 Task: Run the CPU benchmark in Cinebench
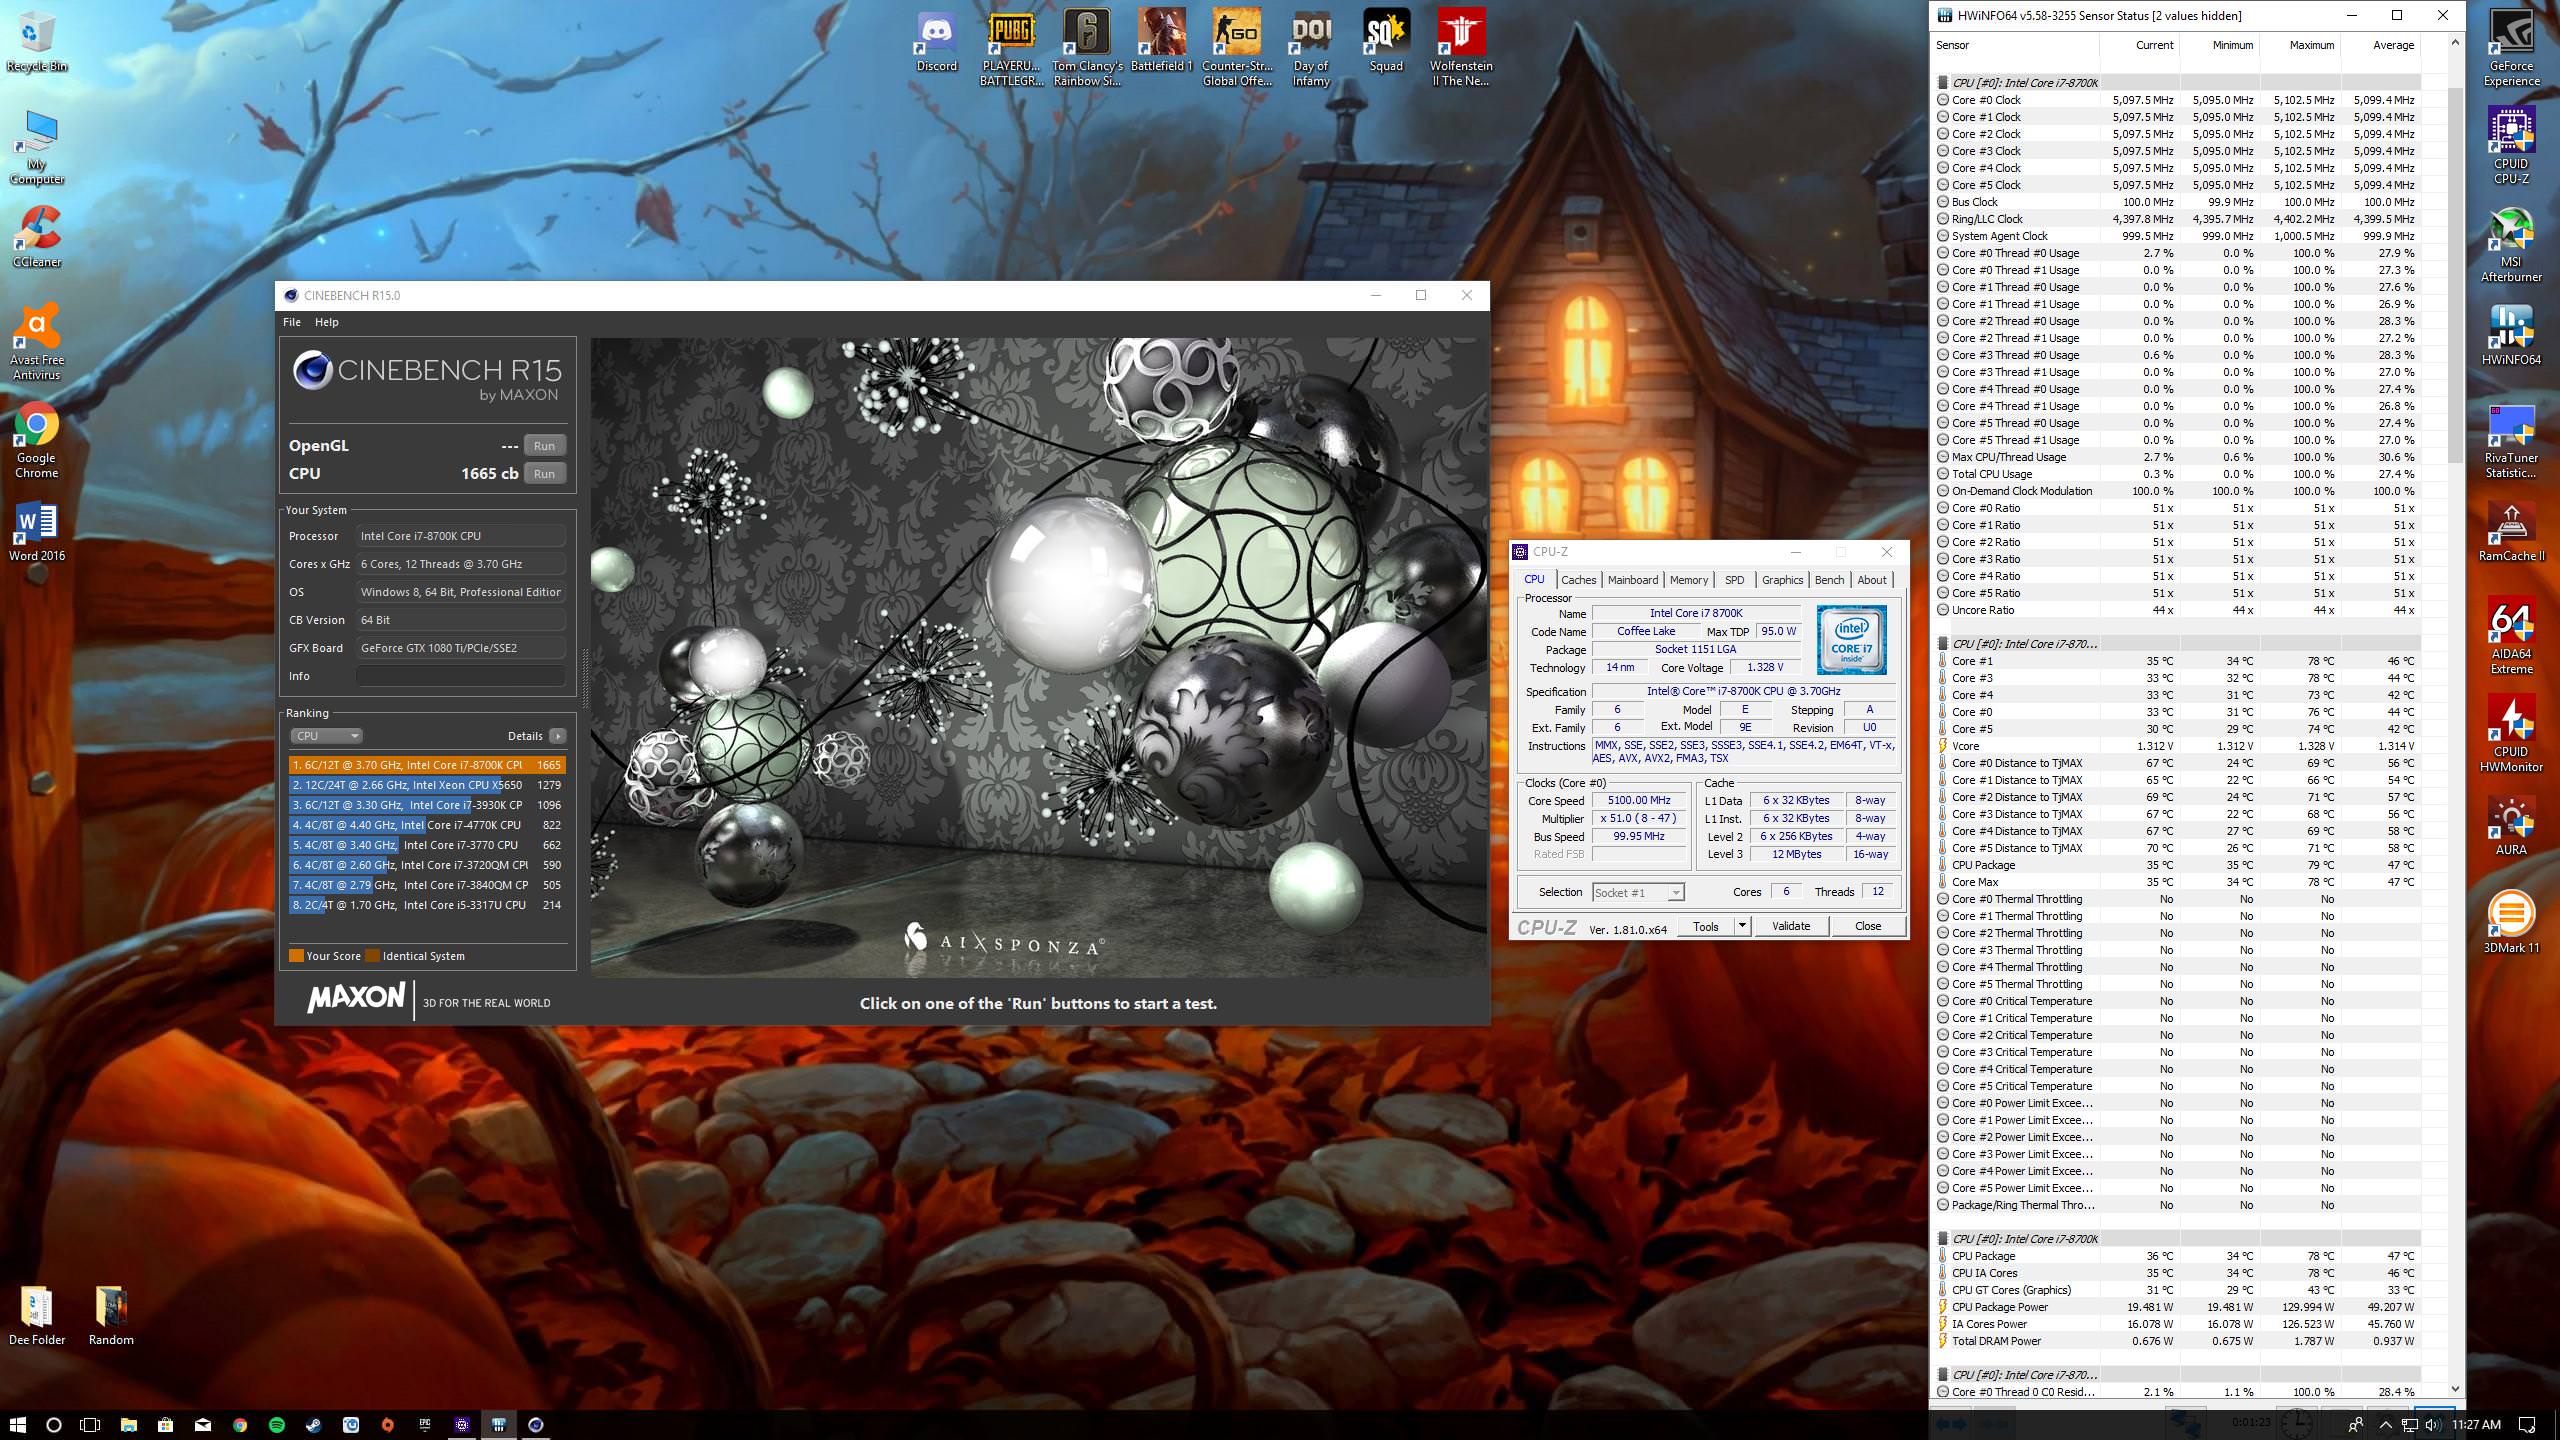coord(544,474)
